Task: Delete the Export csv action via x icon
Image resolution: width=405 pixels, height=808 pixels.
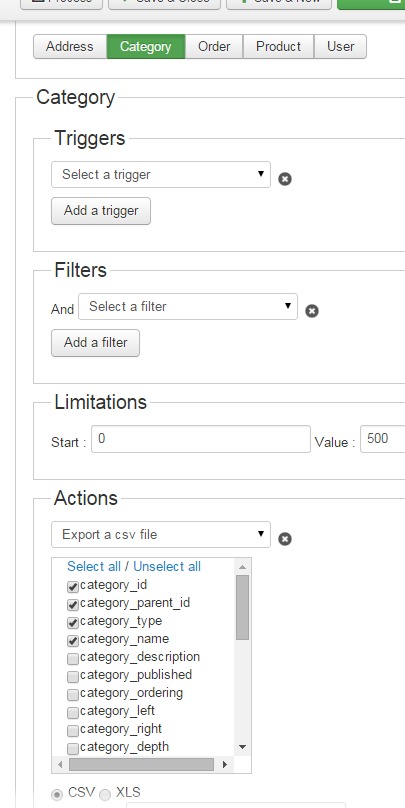Action: [285, 539]
